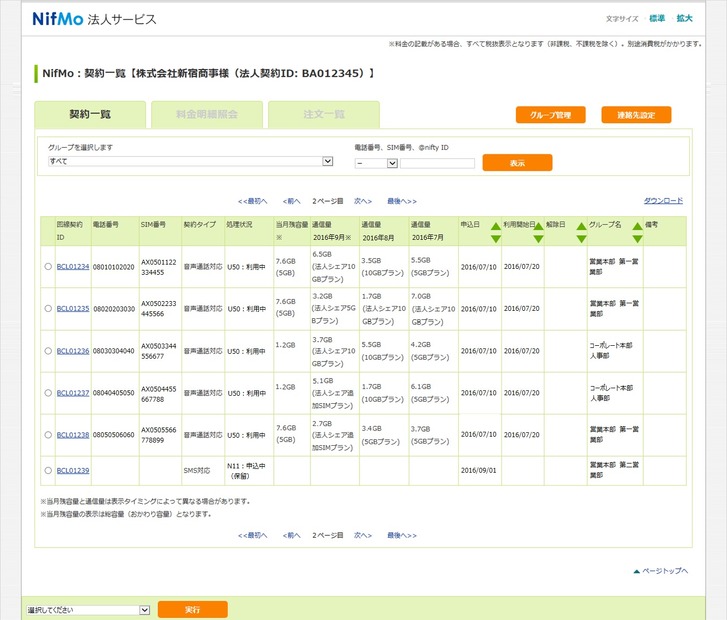
Task: Open the 選択してください action dropdown
Action: [88, 610]
